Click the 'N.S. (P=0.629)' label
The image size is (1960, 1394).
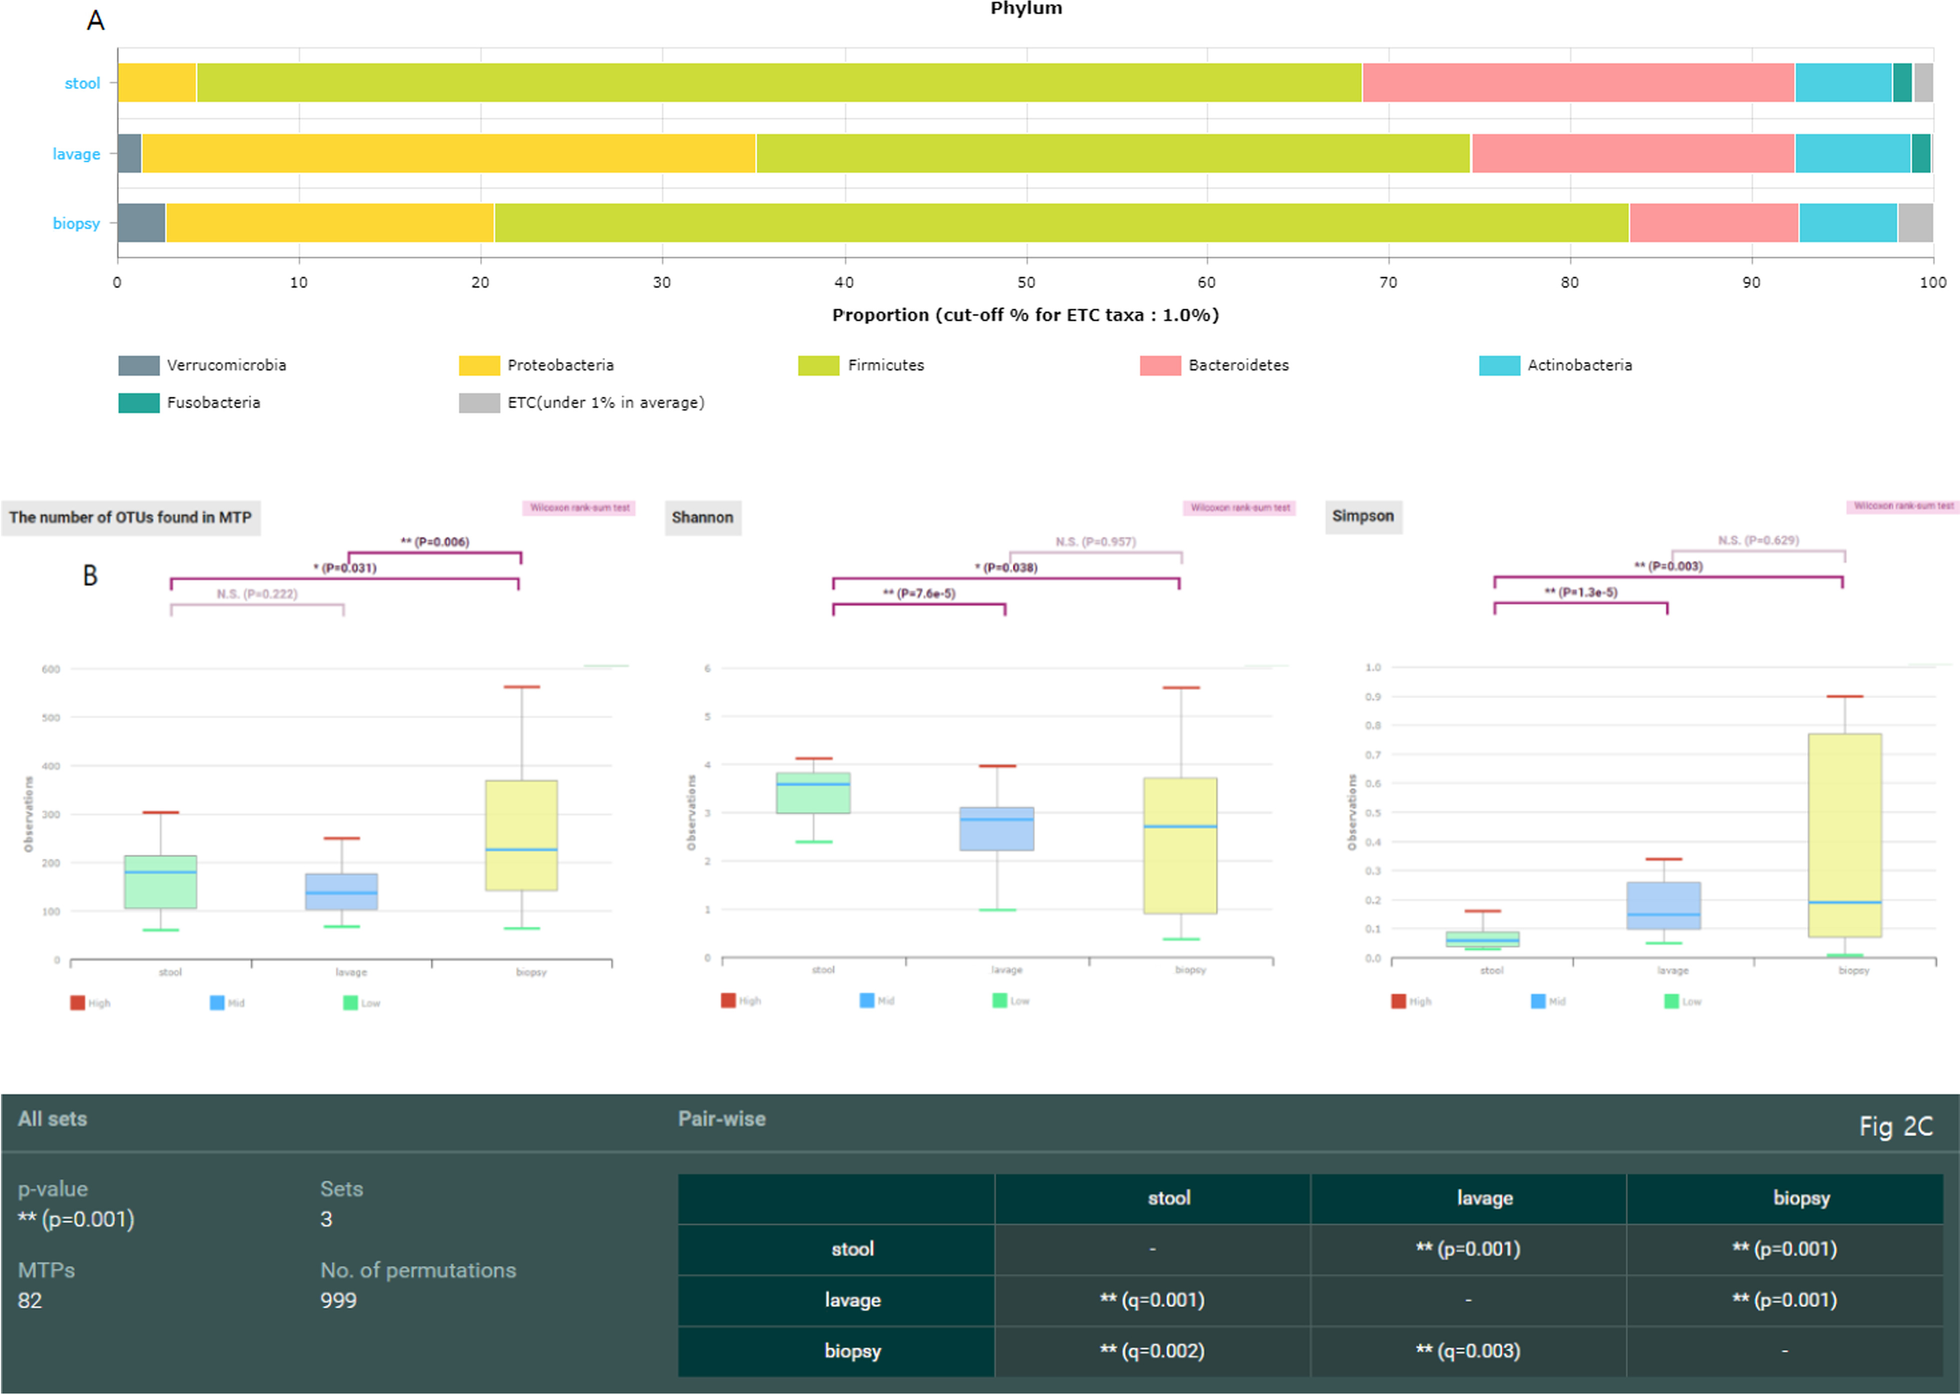tap(1759, 540)
